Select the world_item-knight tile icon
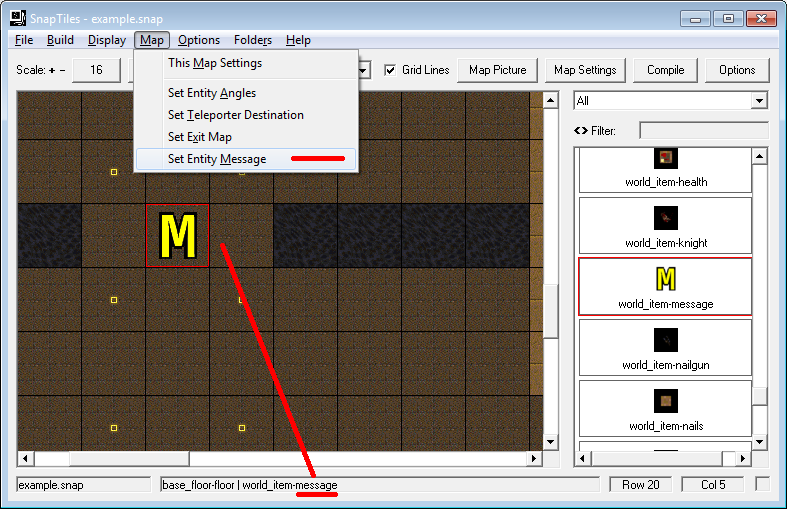The width and height of the screenshot is (787, 509). pyautogui.click(x=666, y=218)
